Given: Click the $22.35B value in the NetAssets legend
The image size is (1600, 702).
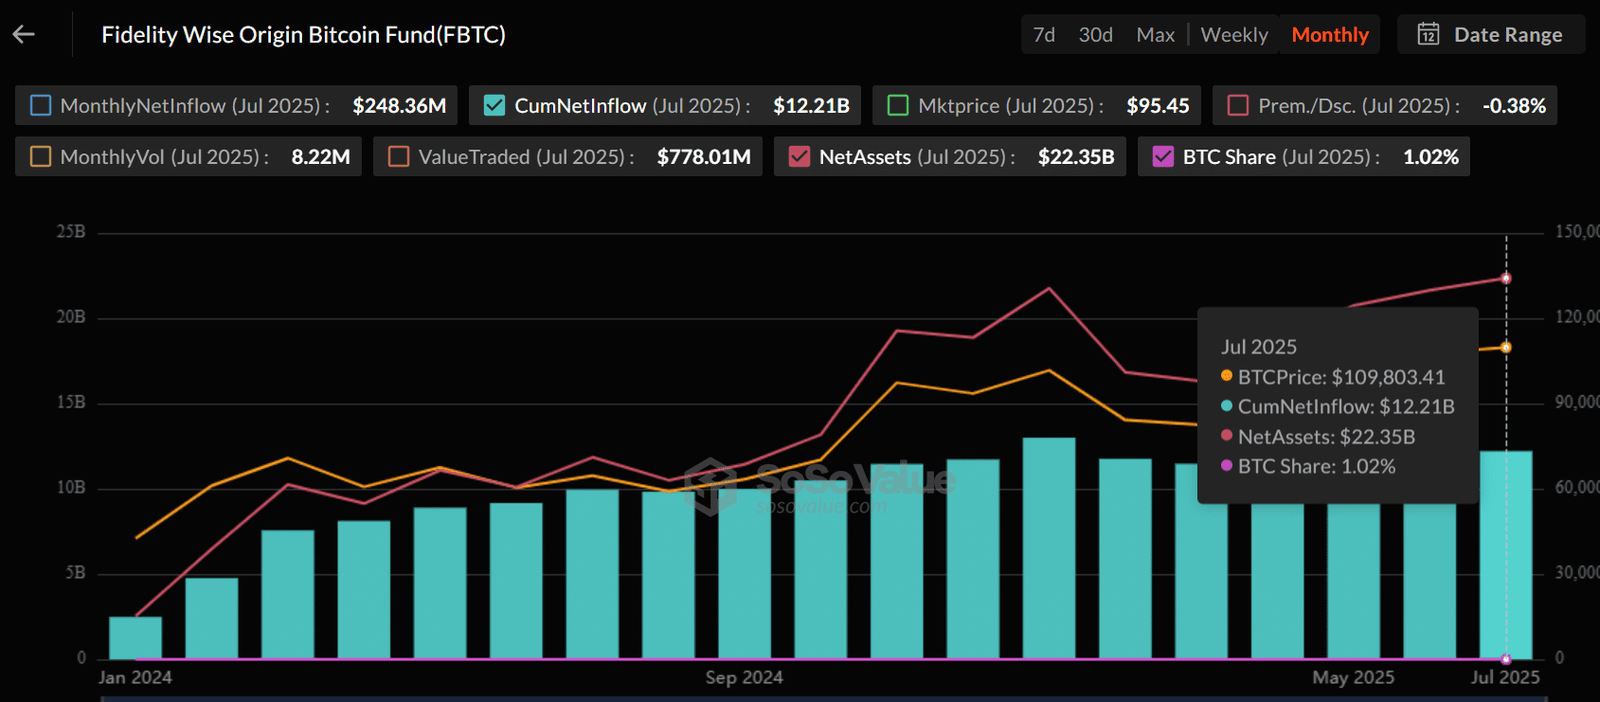Looking at the screenshot, I should coord(1076,157).
